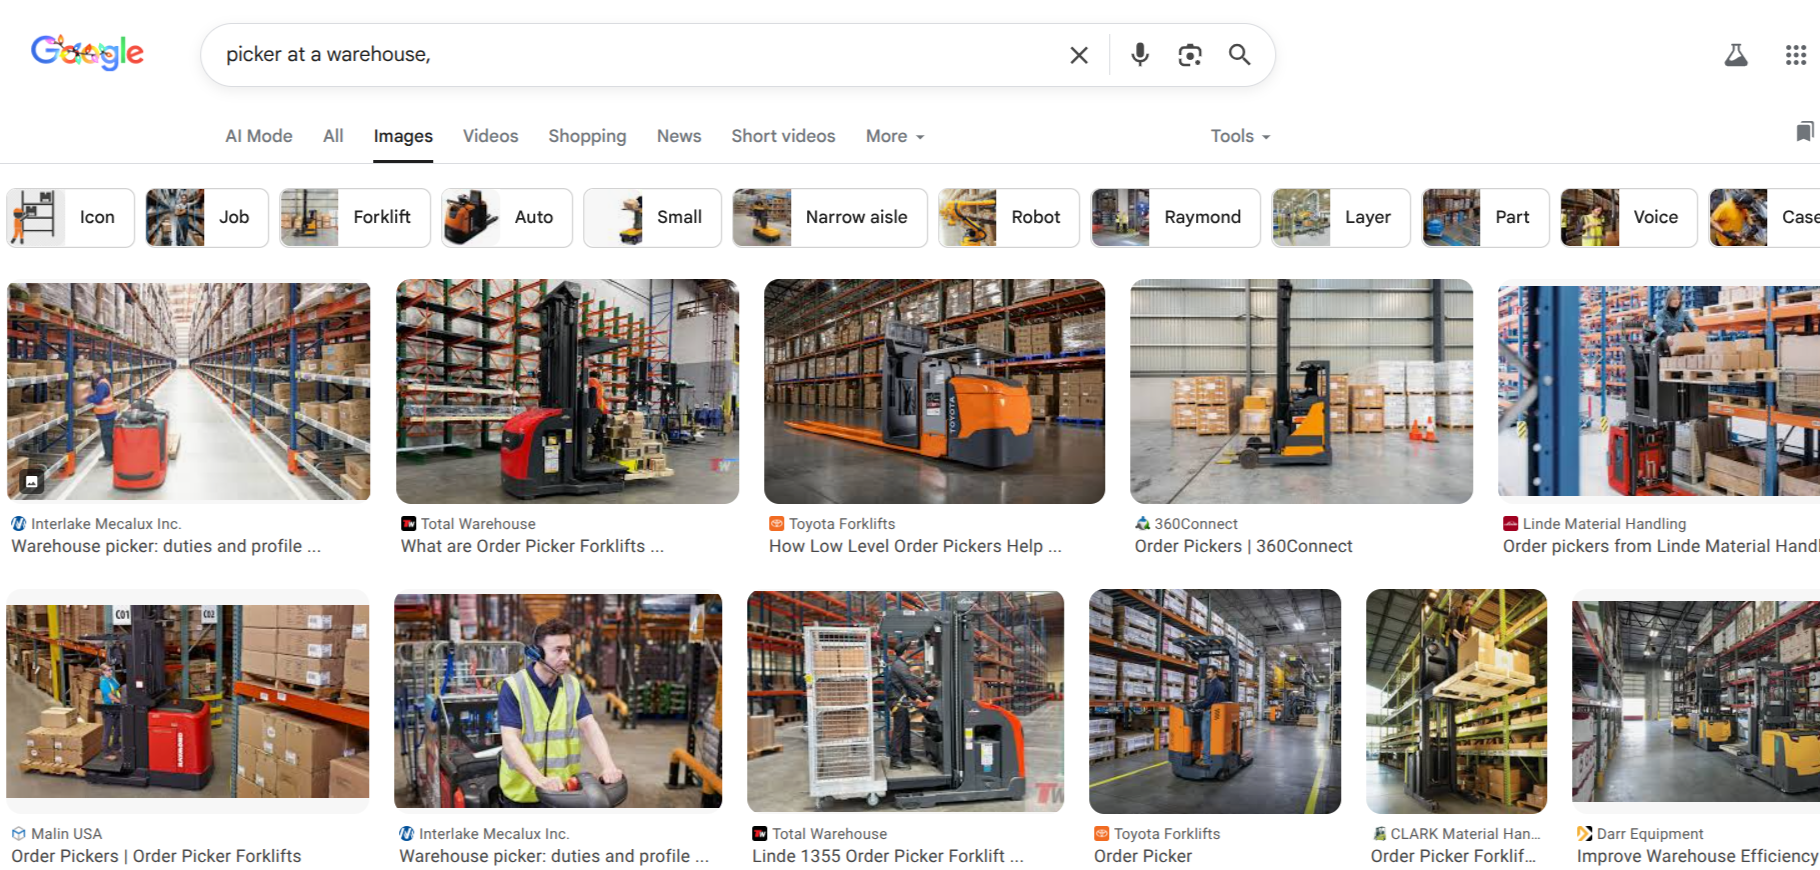Choose the Robot filter chip
This screenshot has width=1820, height=870.
(x=1009, y=218)
